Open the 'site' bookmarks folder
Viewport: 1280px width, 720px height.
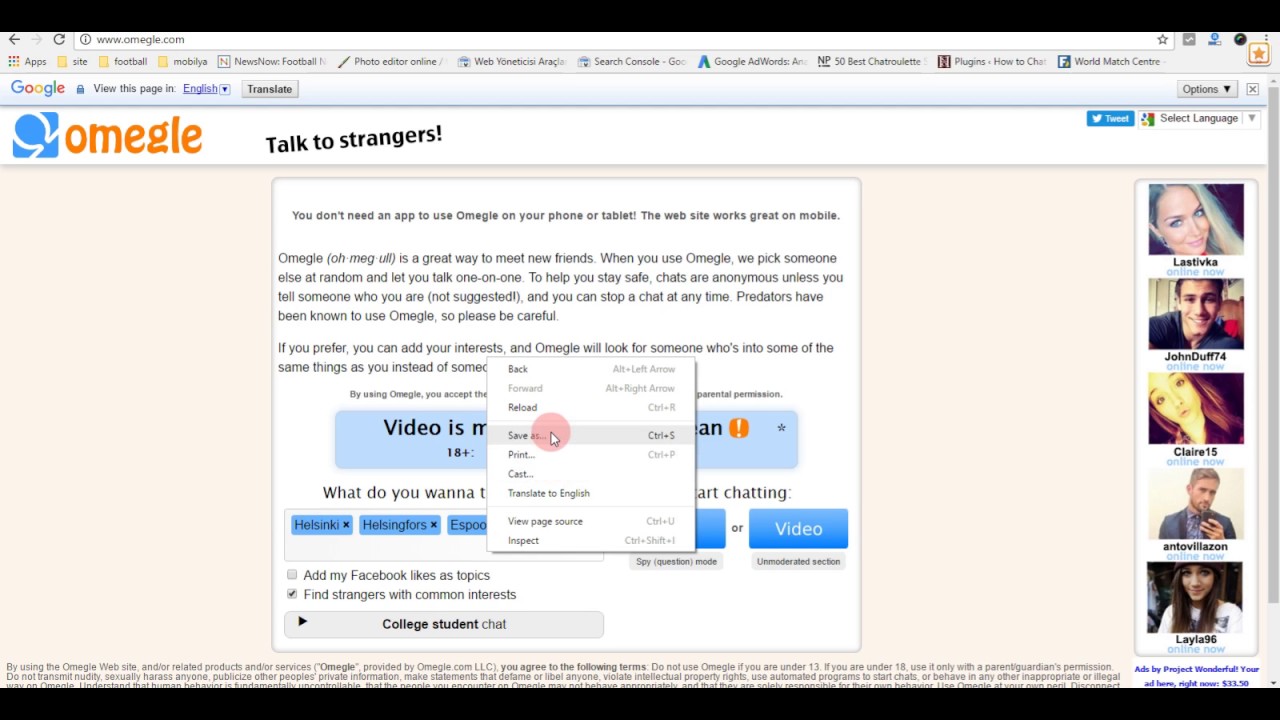click(x=72, y=61)
